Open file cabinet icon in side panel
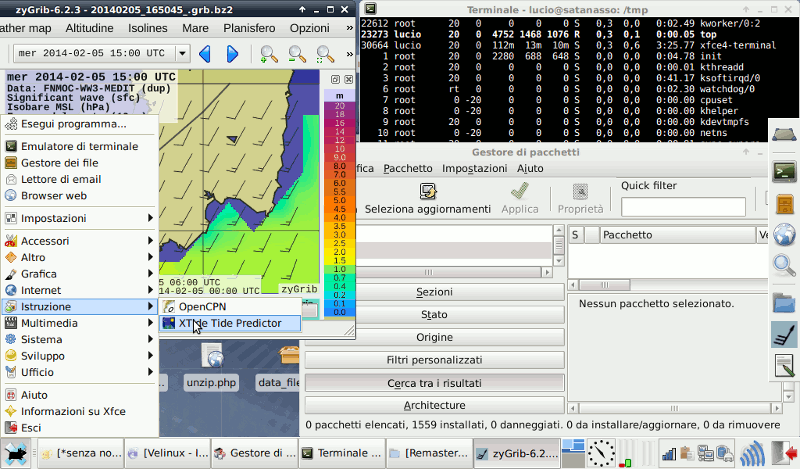Image resolution: width=800 pixels, height=469 pixels. pyautogui.click(x=784, y=204)
